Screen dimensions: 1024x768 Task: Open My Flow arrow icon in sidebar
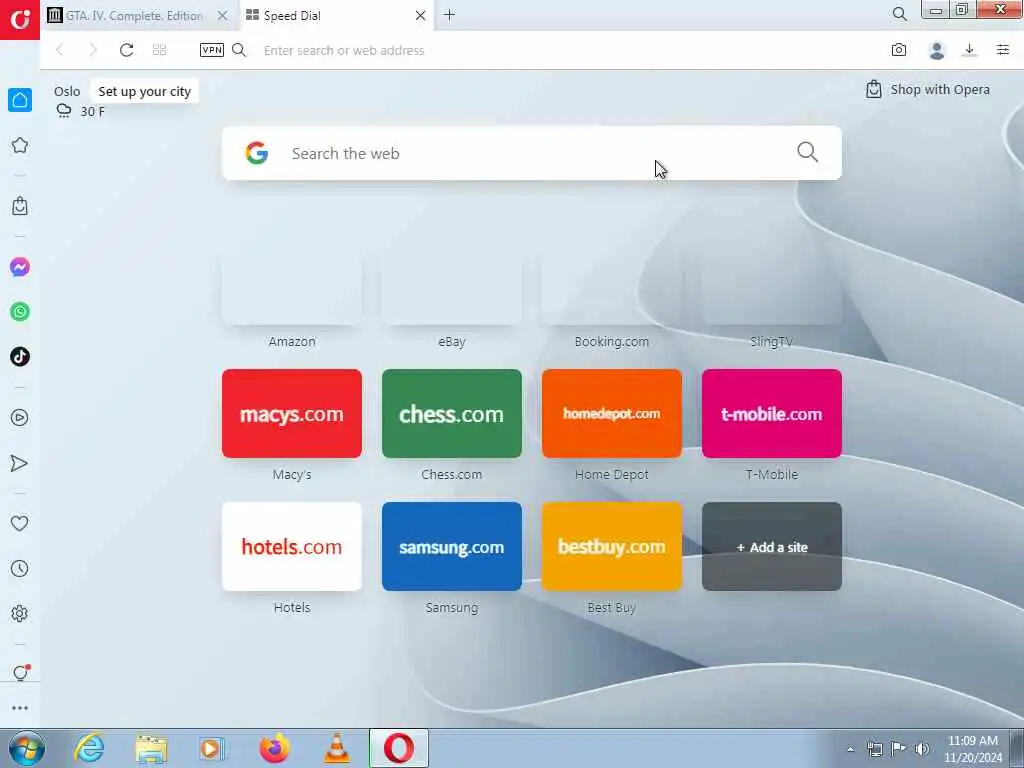pos(20,463)
